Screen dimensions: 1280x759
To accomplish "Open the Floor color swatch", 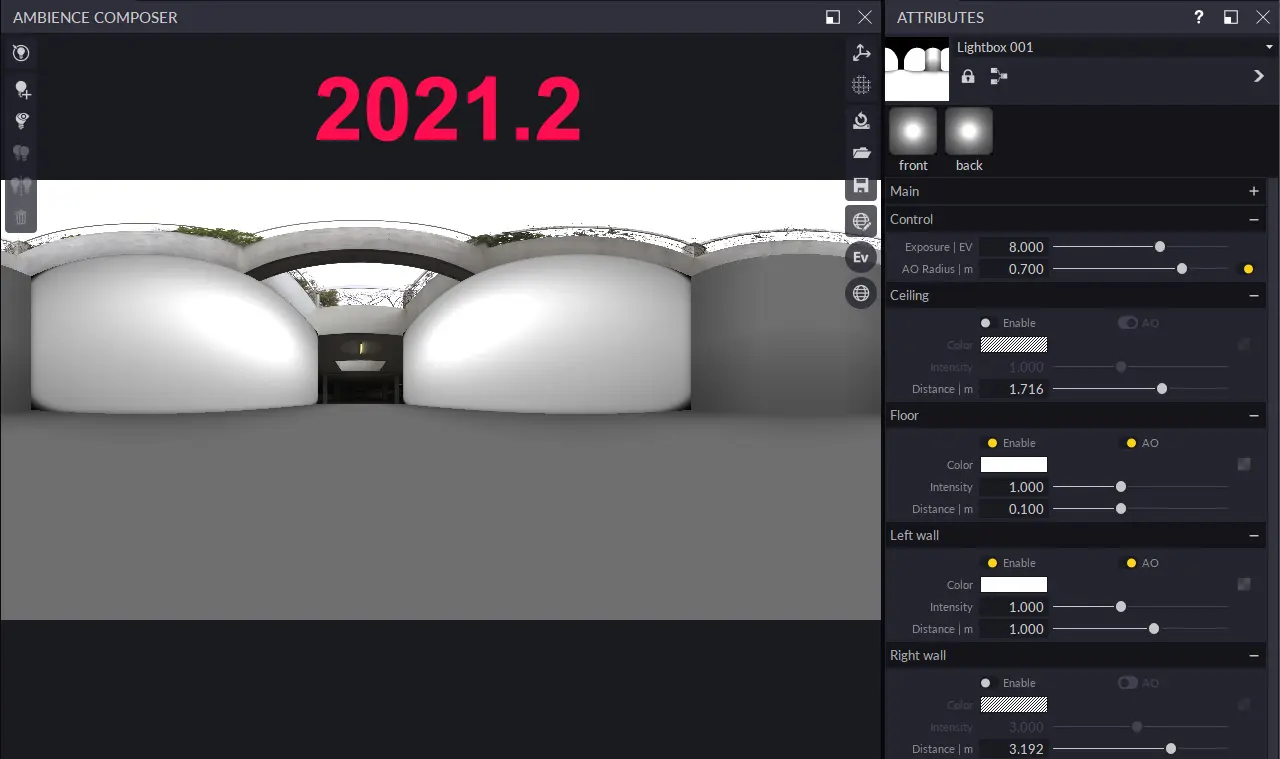I will [1013, 464].
